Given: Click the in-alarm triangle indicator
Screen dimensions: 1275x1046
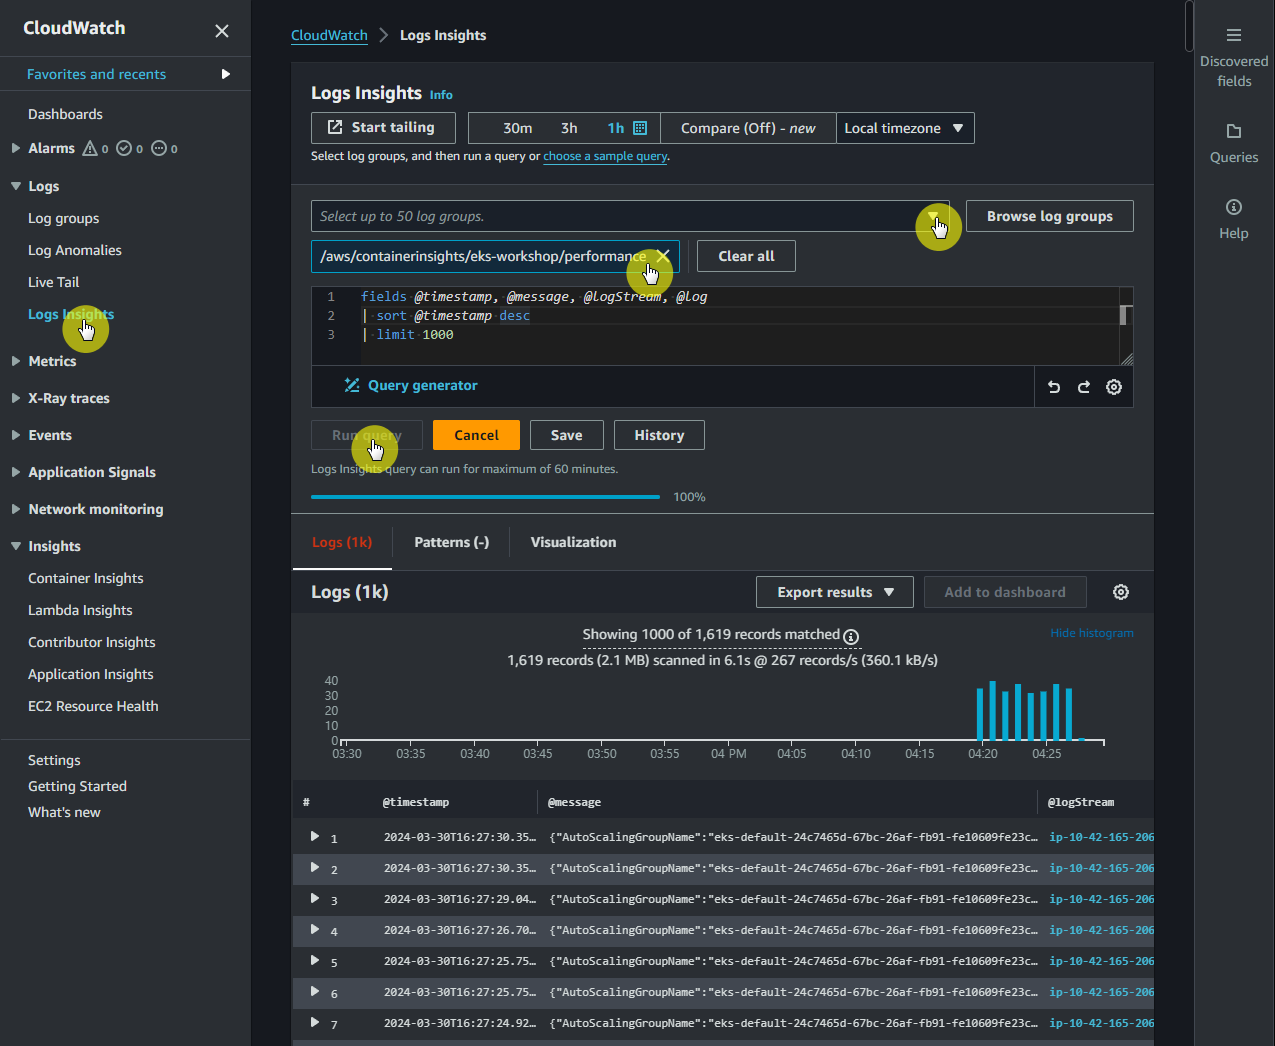Looking at the screenshot, I should click(90, 148).
